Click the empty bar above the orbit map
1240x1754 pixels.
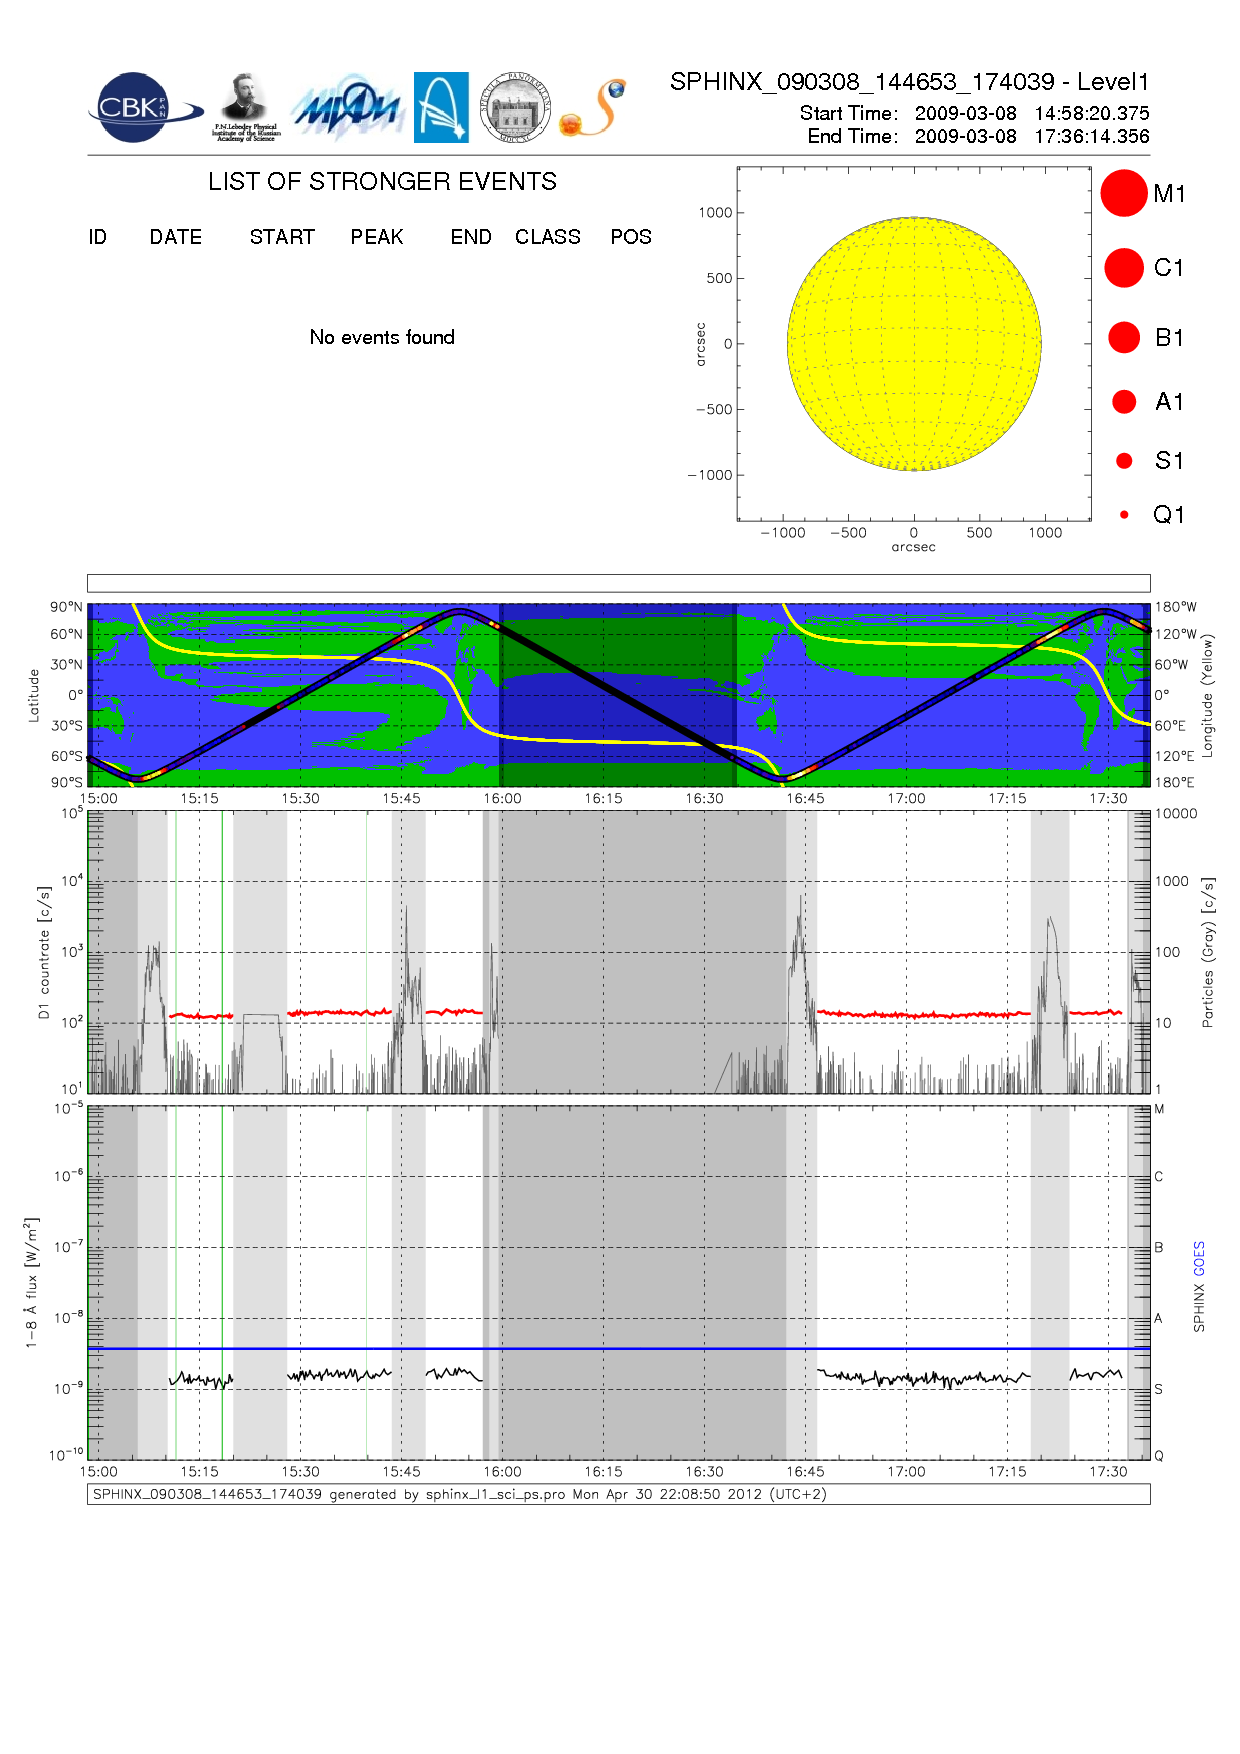click(618, 583)
